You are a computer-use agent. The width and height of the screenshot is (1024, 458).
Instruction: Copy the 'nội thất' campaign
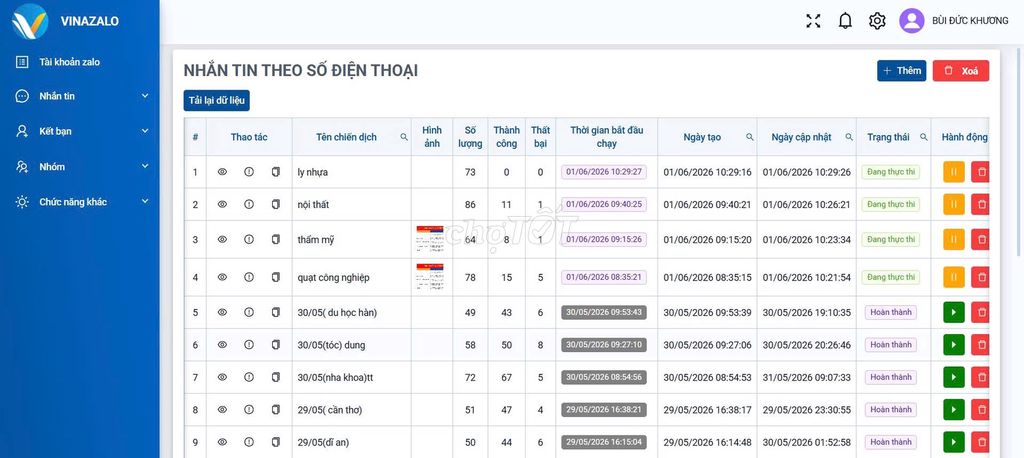click(276, 204)
